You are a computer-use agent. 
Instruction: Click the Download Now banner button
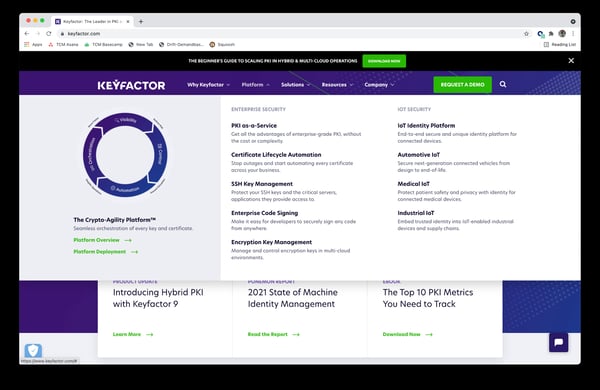[x=384, y=61]
